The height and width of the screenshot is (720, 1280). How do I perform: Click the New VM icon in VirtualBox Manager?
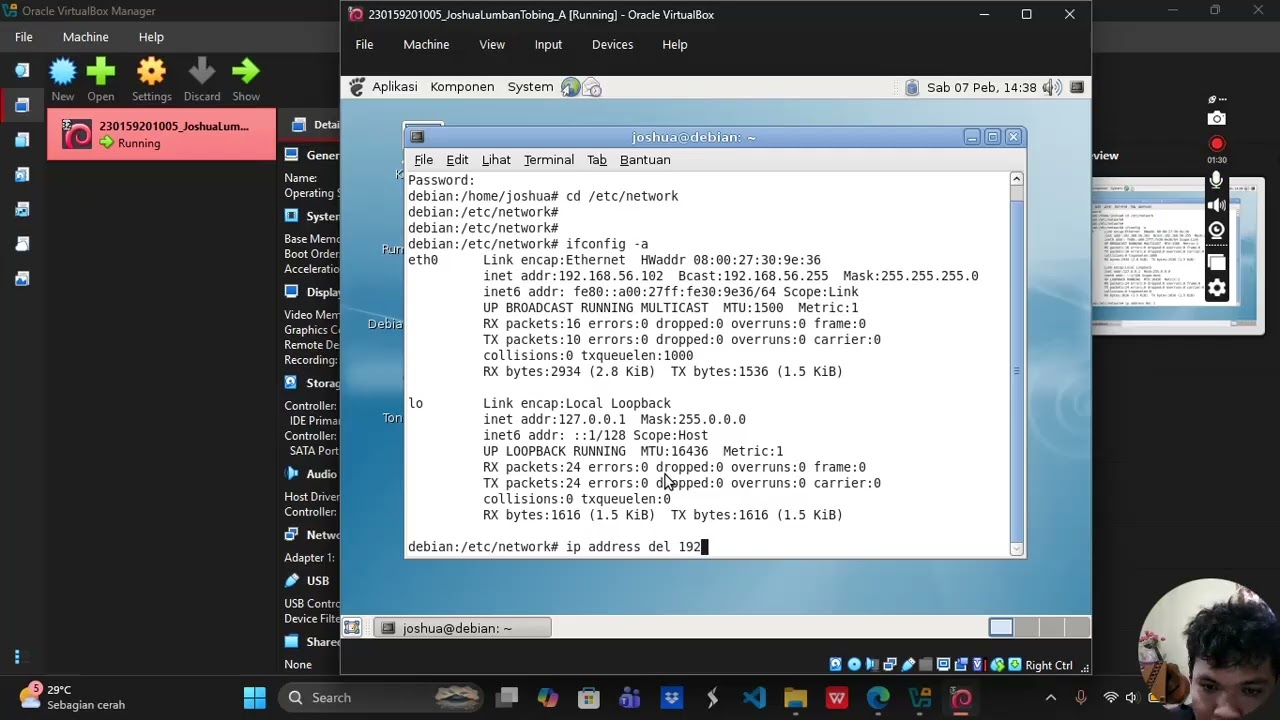(62, 72)
